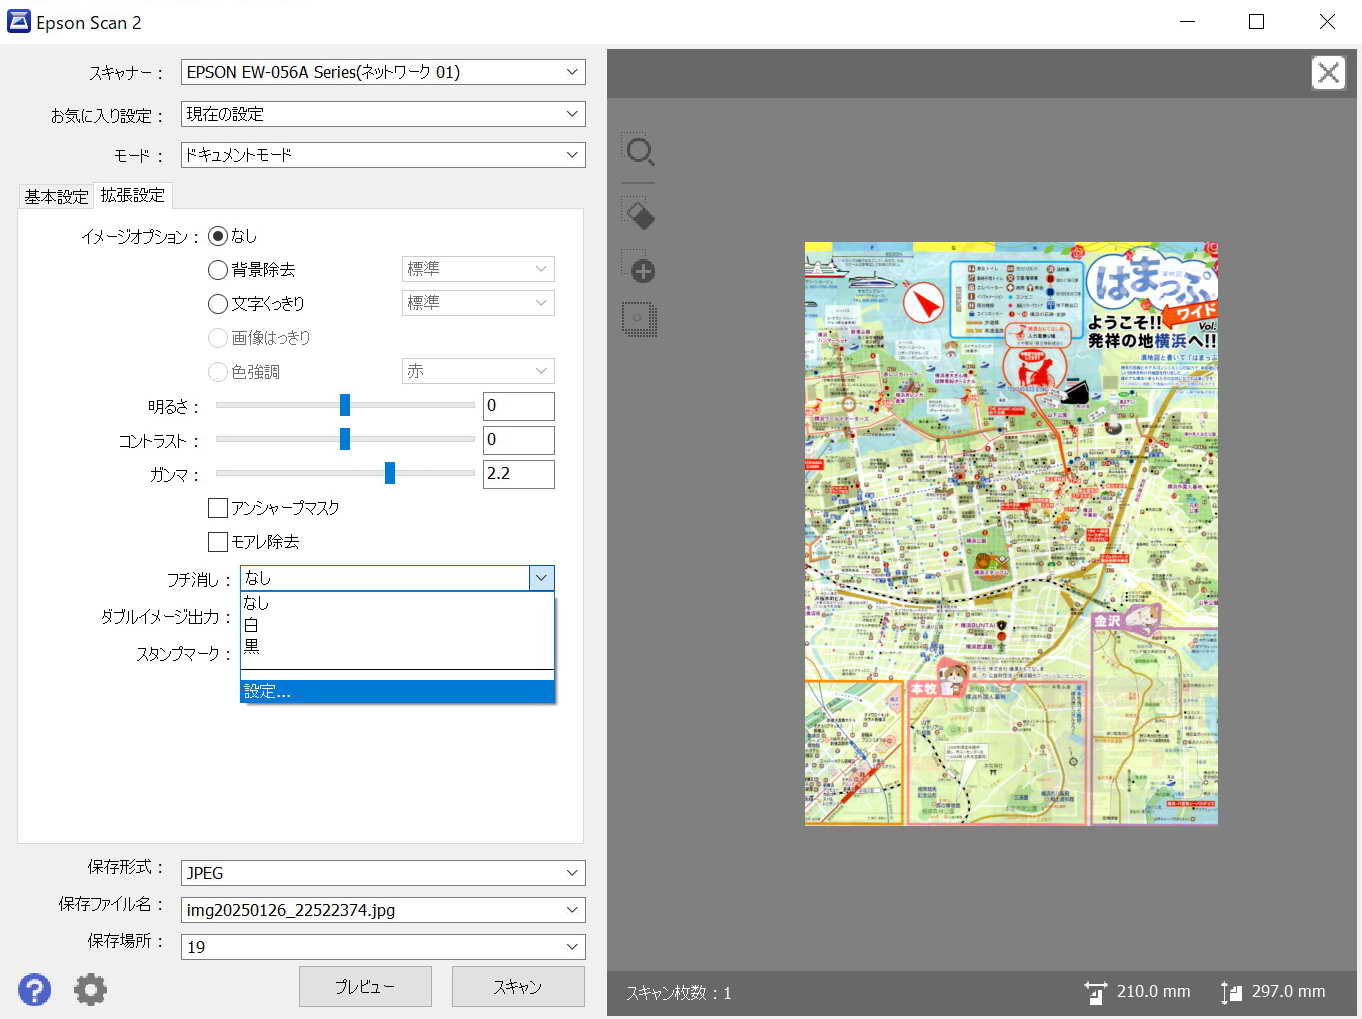Choose 設定... in the フチ消し list

pos(396,691)
